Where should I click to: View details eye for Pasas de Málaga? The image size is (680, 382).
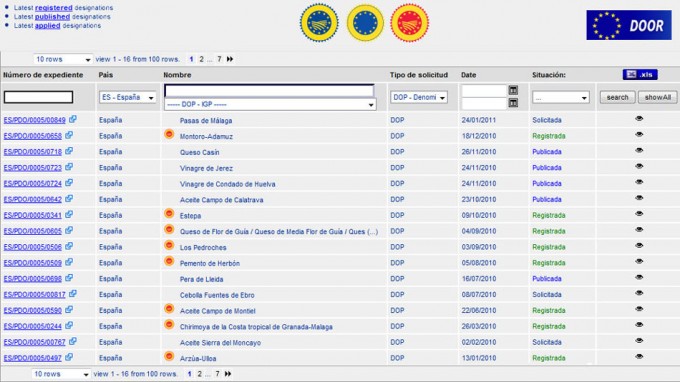[639, 118]
